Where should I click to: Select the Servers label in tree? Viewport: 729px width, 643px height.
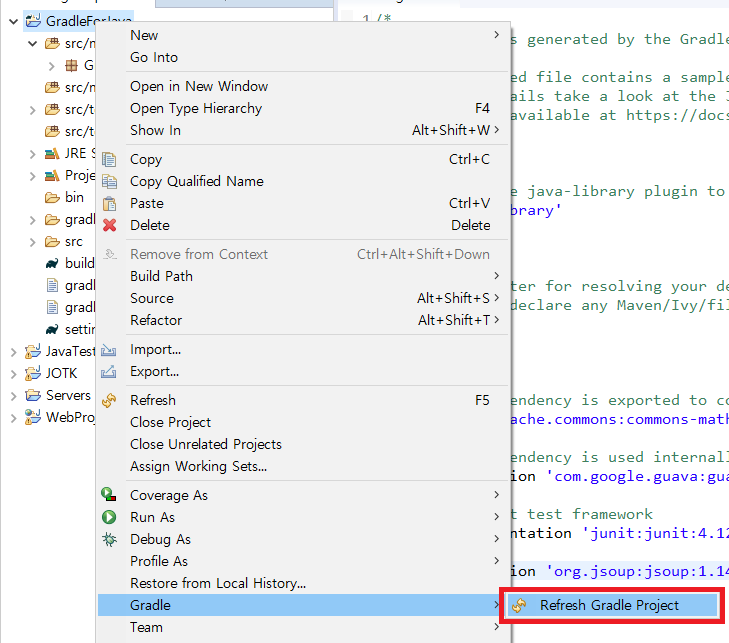pyautogui.click(x=68, y=395)
